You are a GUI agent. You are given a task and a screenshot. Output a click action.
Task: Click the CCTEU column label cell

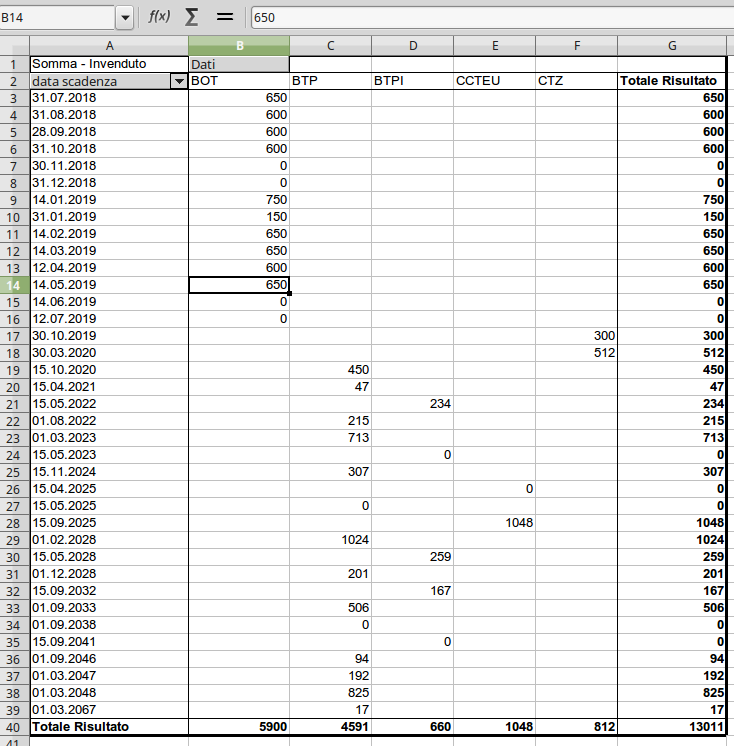click(495, 81)
